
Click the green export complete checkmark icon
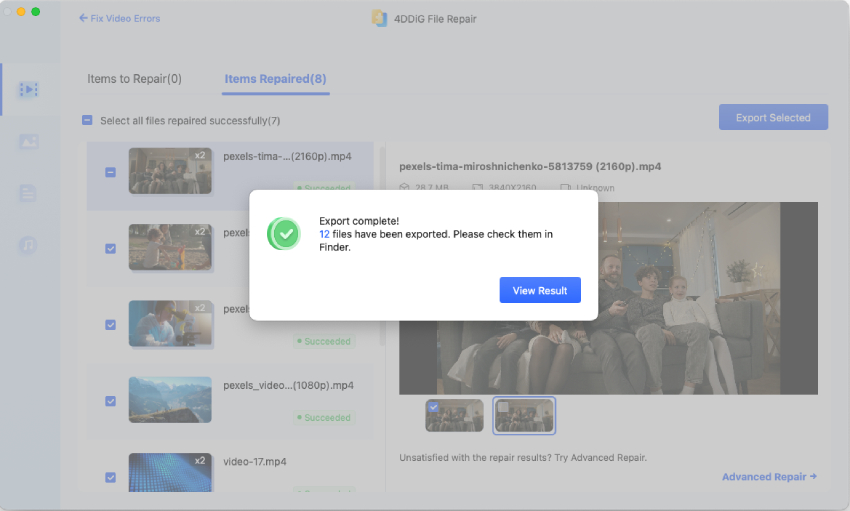coord(284,234)
